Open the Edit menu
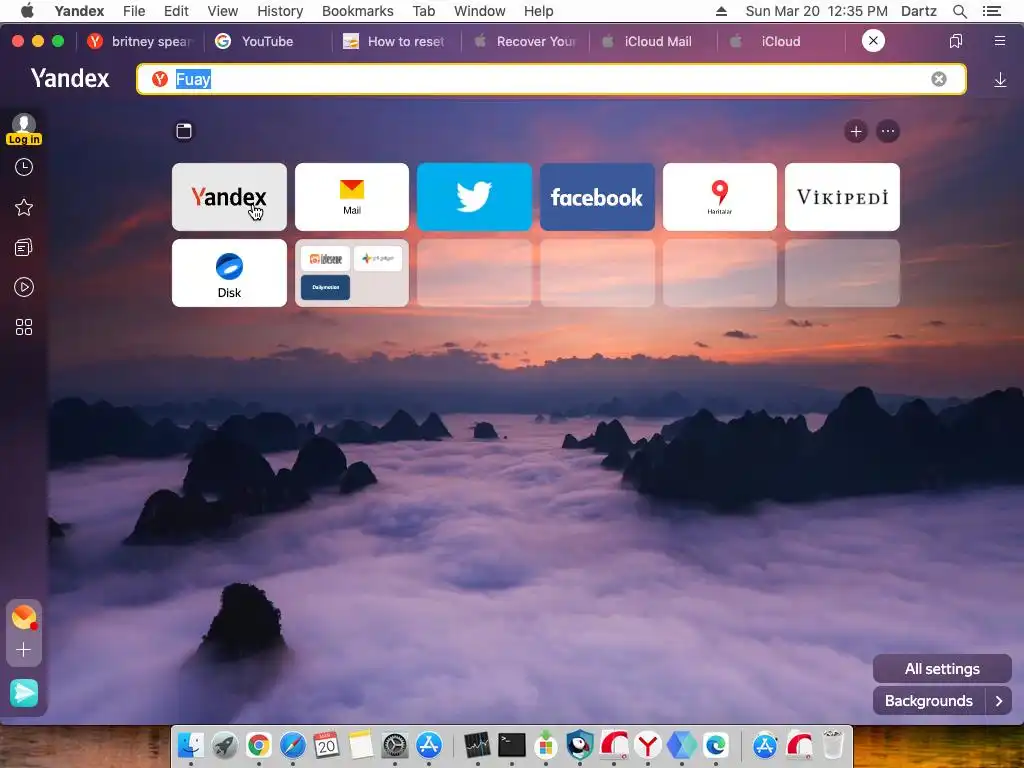 [176, 11]
